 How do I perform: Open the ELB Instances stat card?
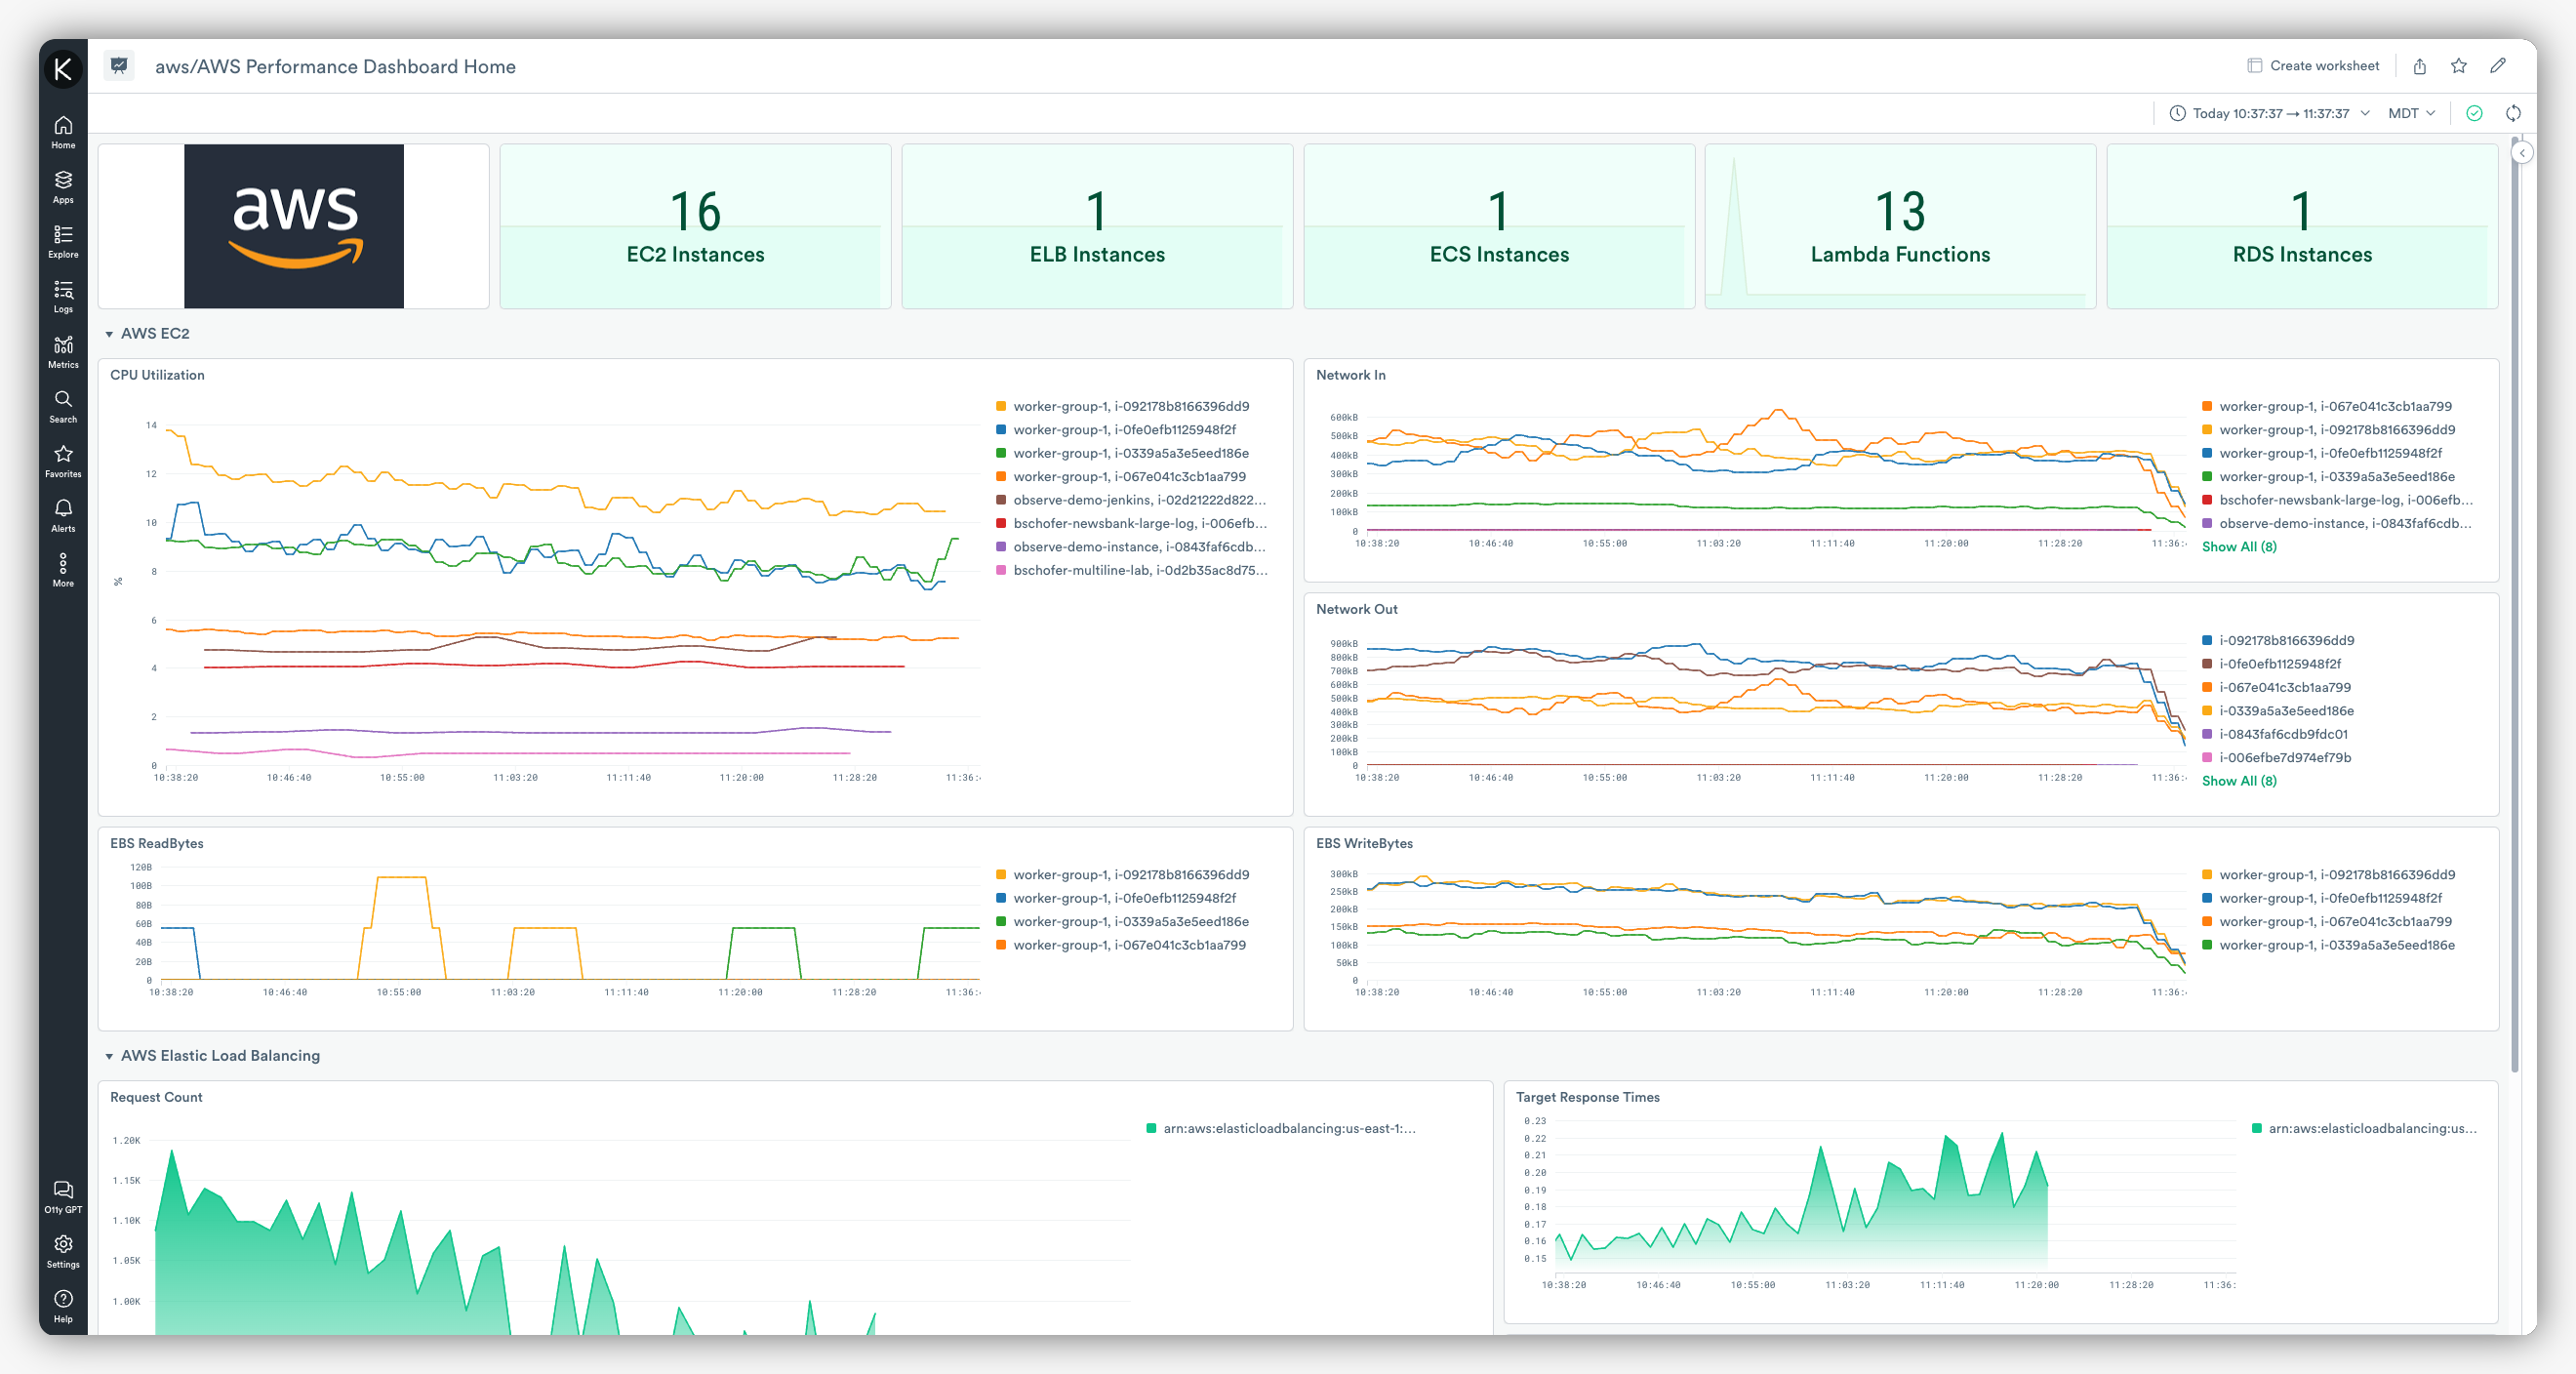coord(1097,226)
